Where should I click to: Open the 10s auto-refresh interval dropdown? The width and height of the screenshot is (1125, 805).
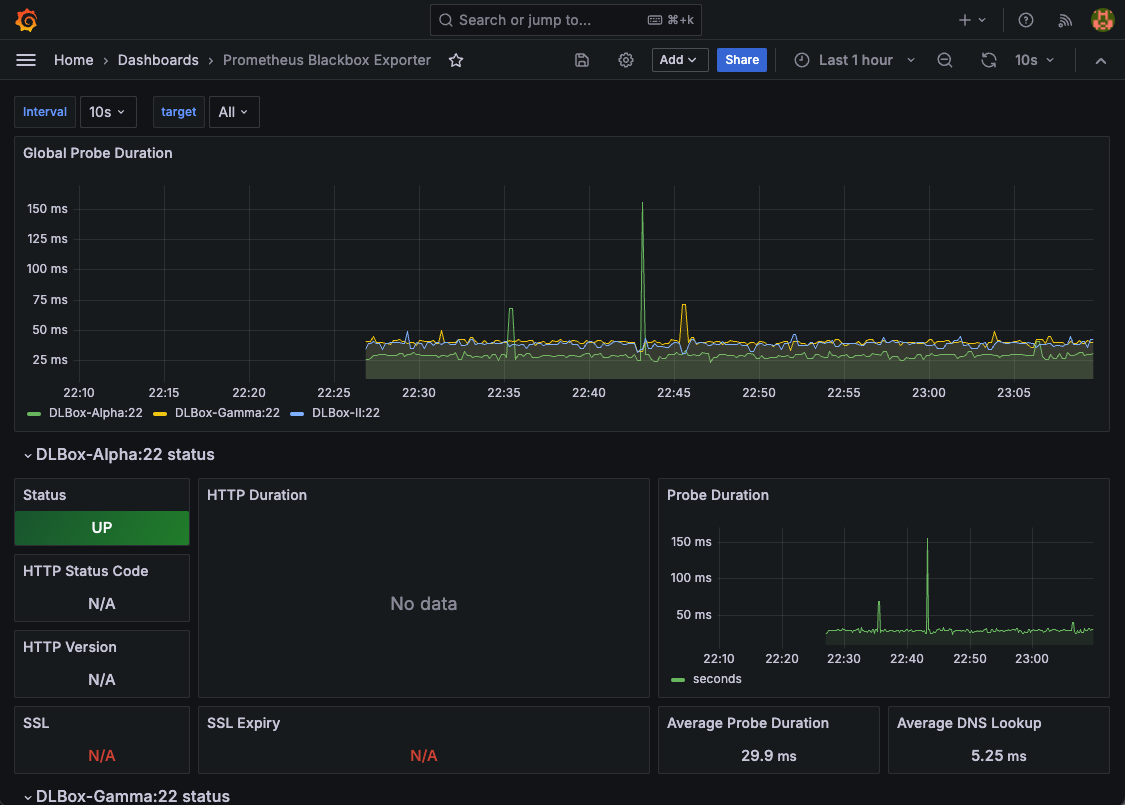[x=1034, y=60]
